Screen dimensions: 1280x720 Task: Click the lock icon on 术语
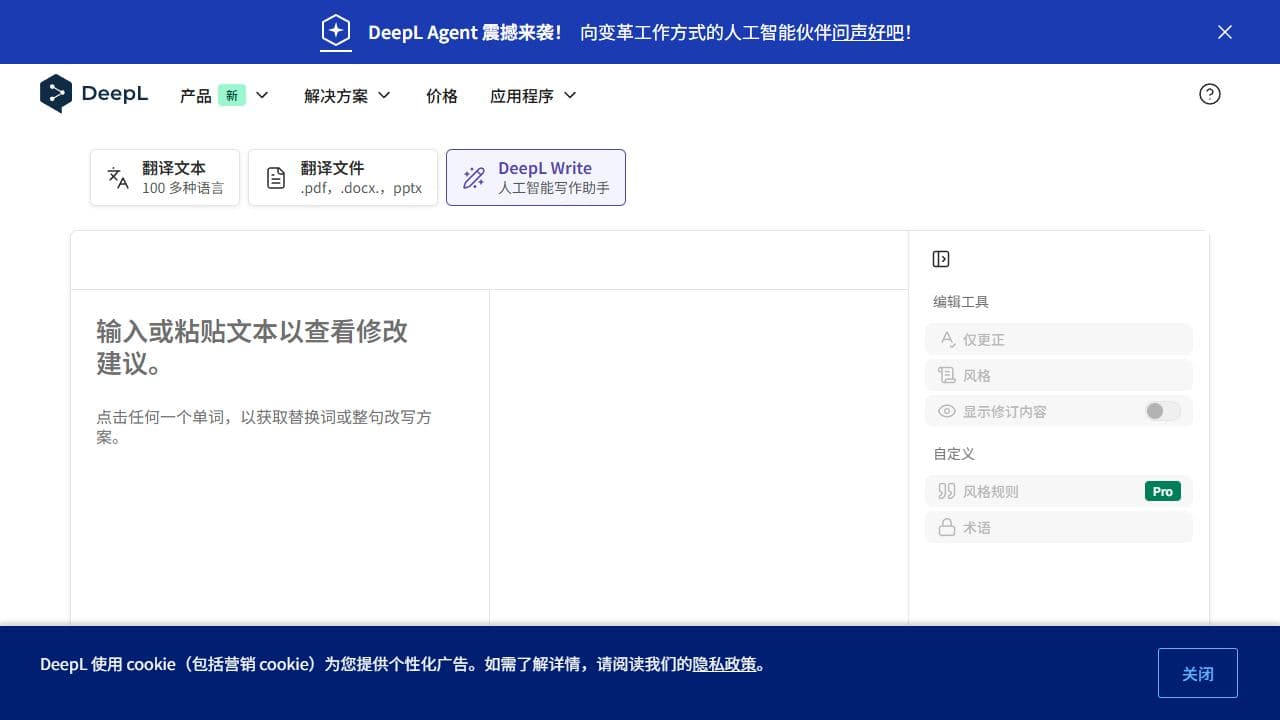948,527
